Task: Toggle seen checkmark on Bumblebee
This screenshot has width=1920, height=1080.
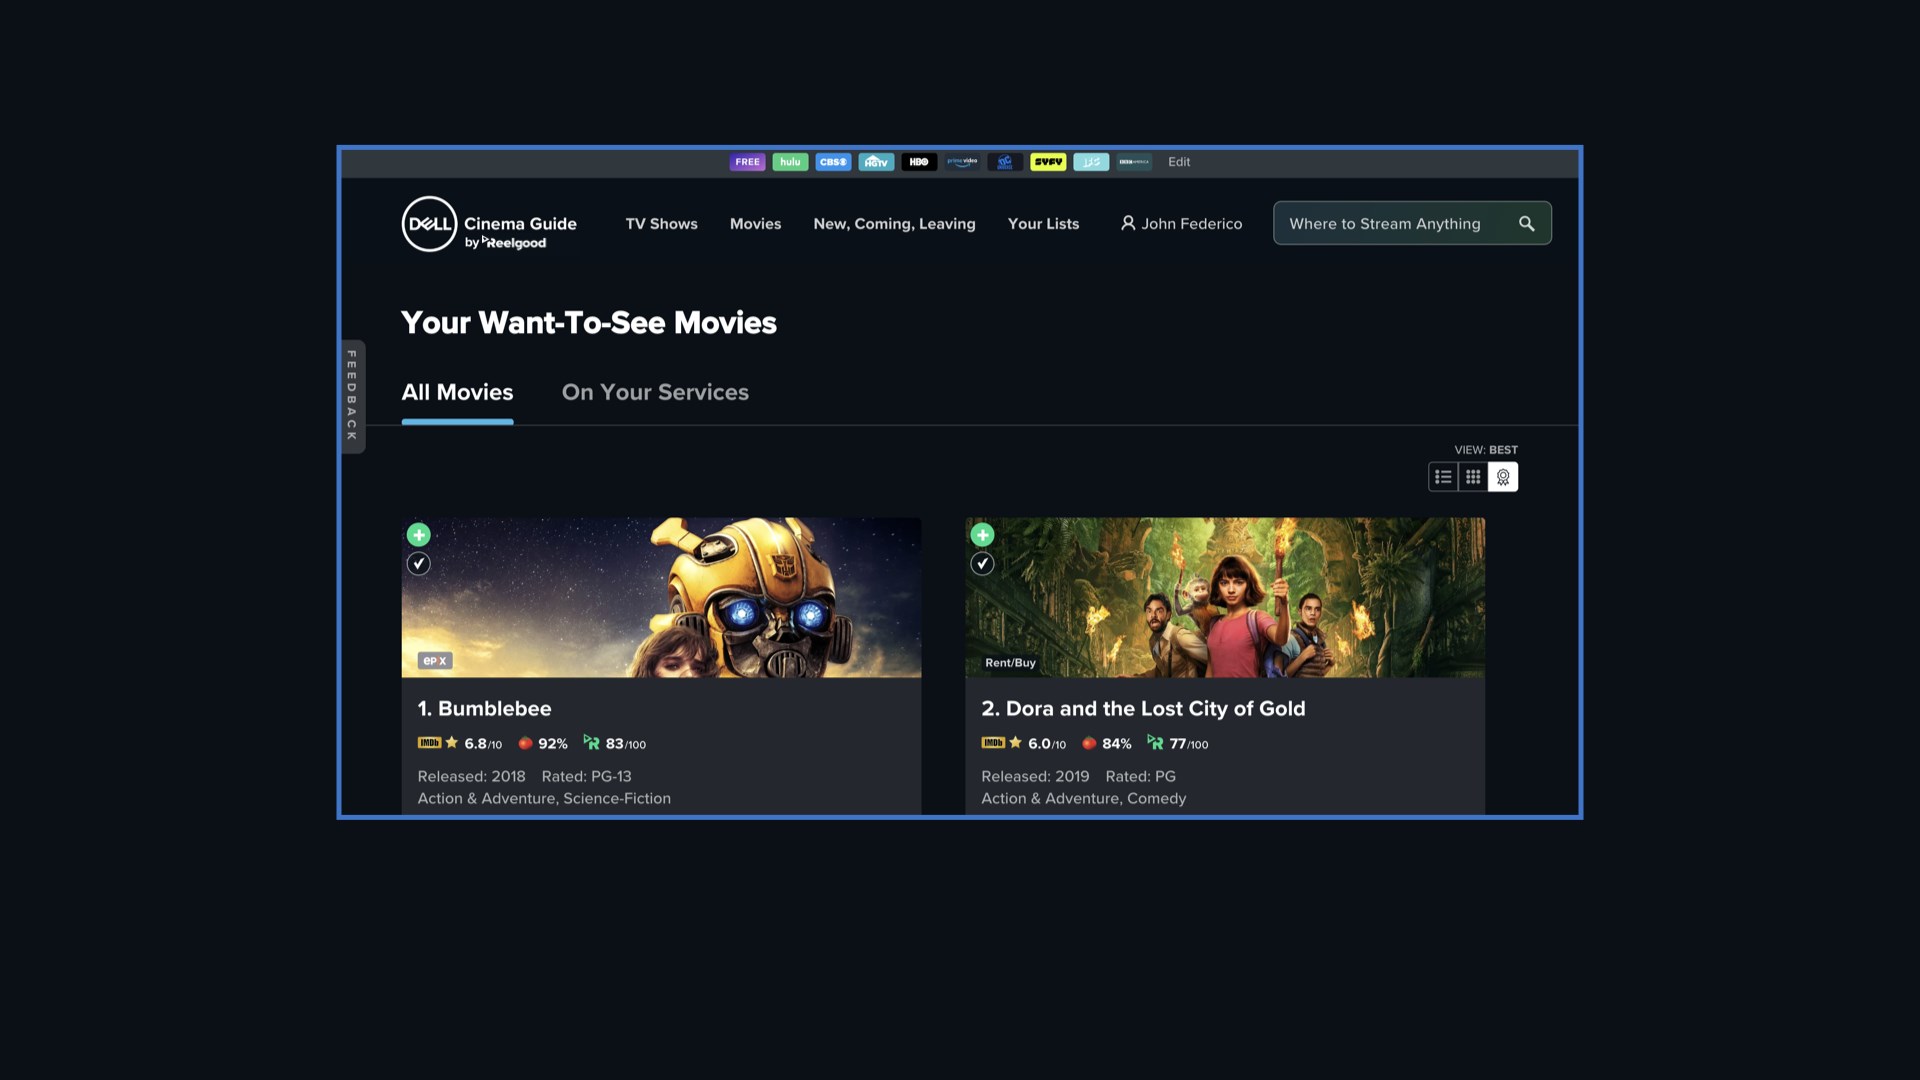Action: pyautogui.click(x=419, y=564)
